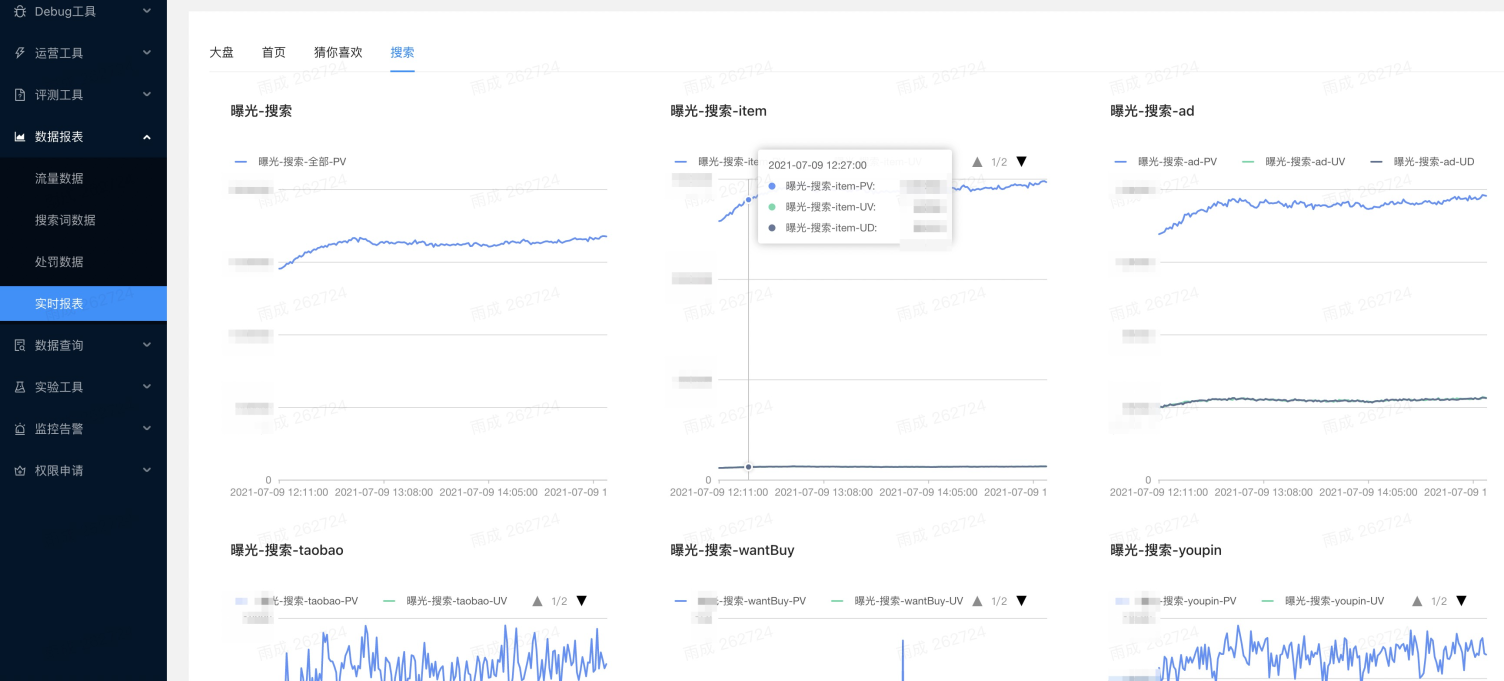Open the 流量数据 submenu item
This screenshot has width=1504, height=681.
(x=83, y=179)
